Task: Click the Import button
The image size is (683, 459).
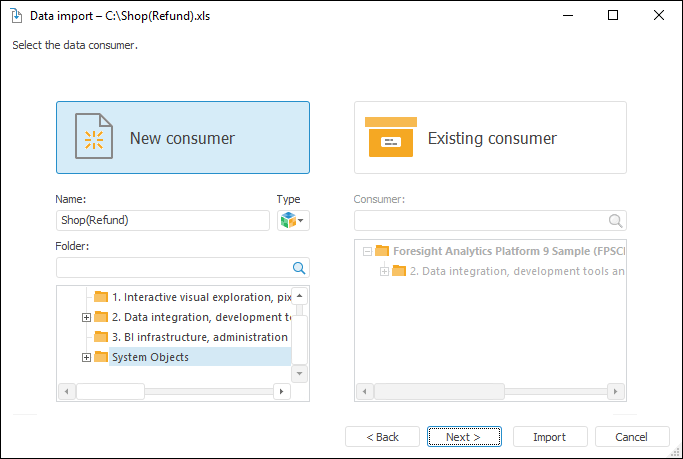Action: pyautogui.click(x=549, y=437)
